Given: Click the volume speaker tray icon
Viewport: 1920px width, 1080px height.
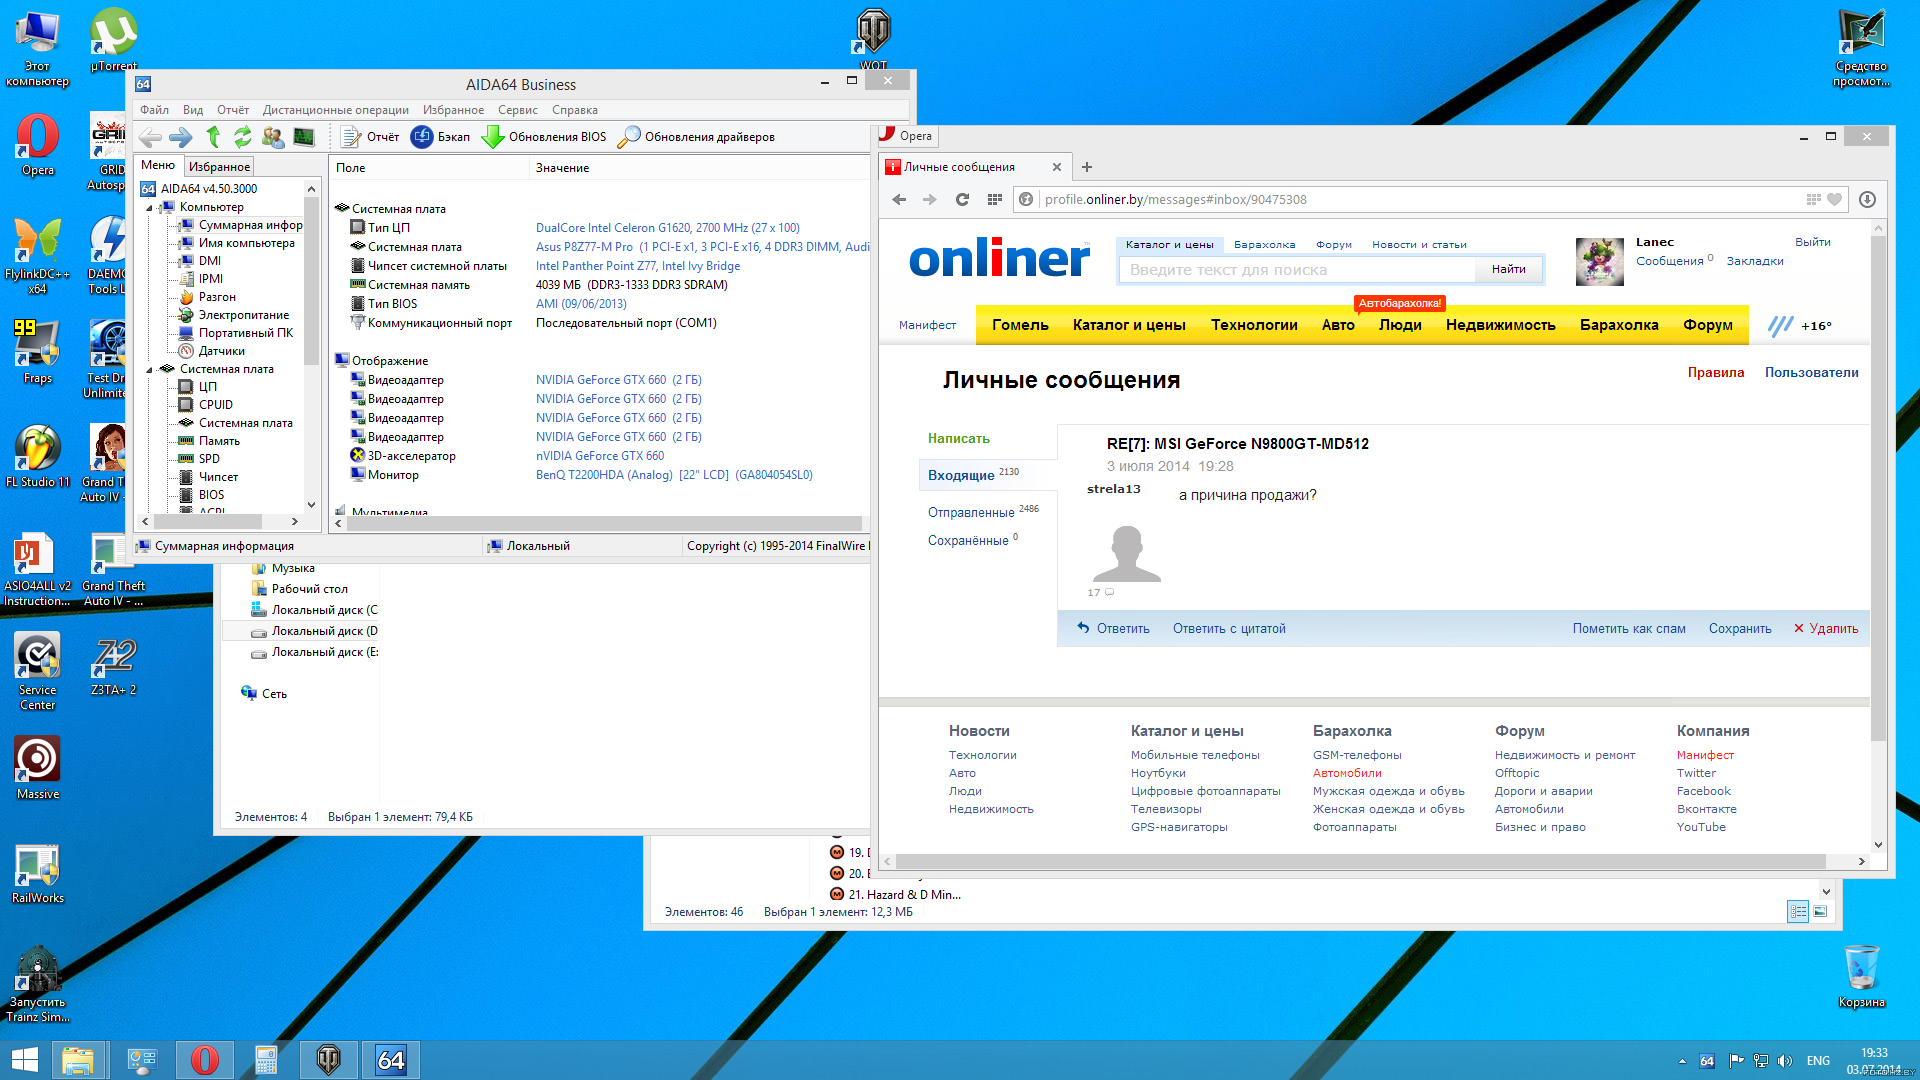Looking at the screenshot, I should [x=1784, y=1061].
